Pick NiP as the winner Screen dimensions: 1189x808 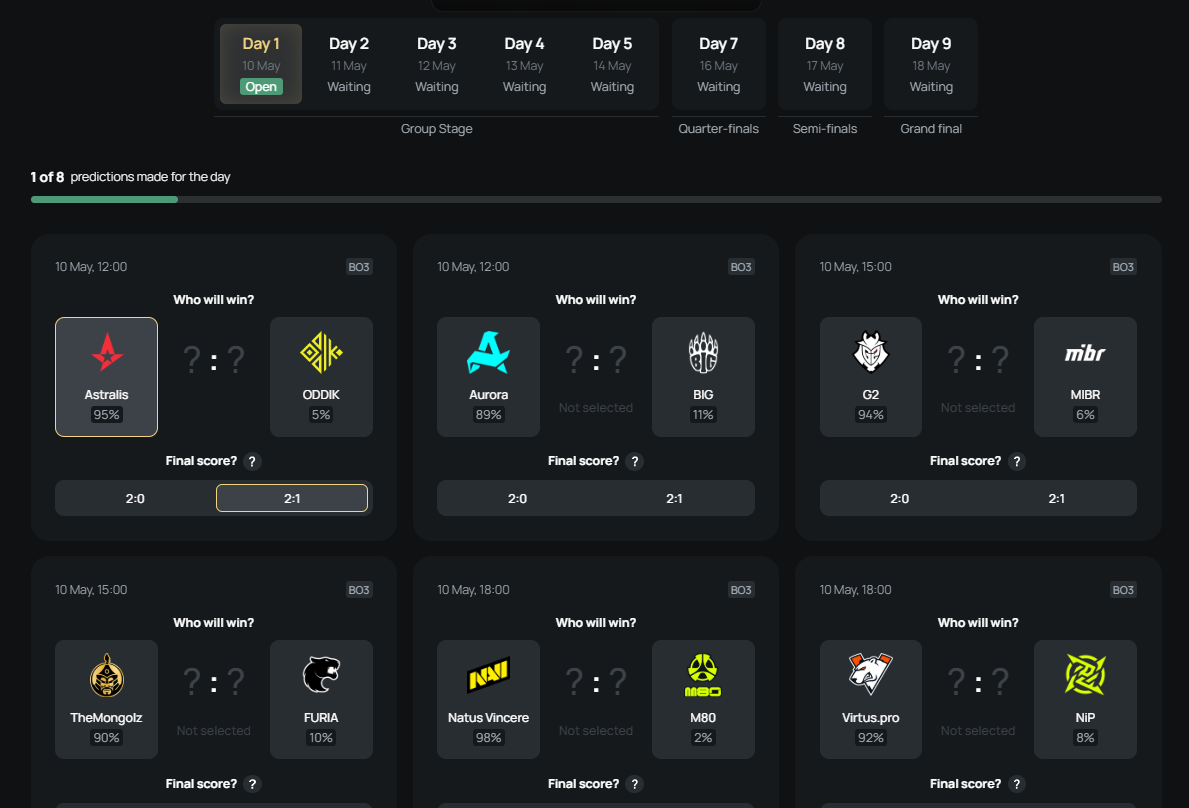coord(1085,700)
